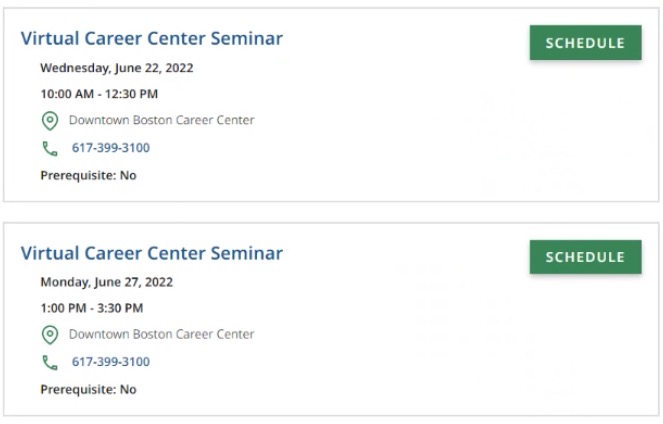Click Prerequisite: No in the June 27 card
Viewport: 663px width, 424px height.
coord(88,389)
